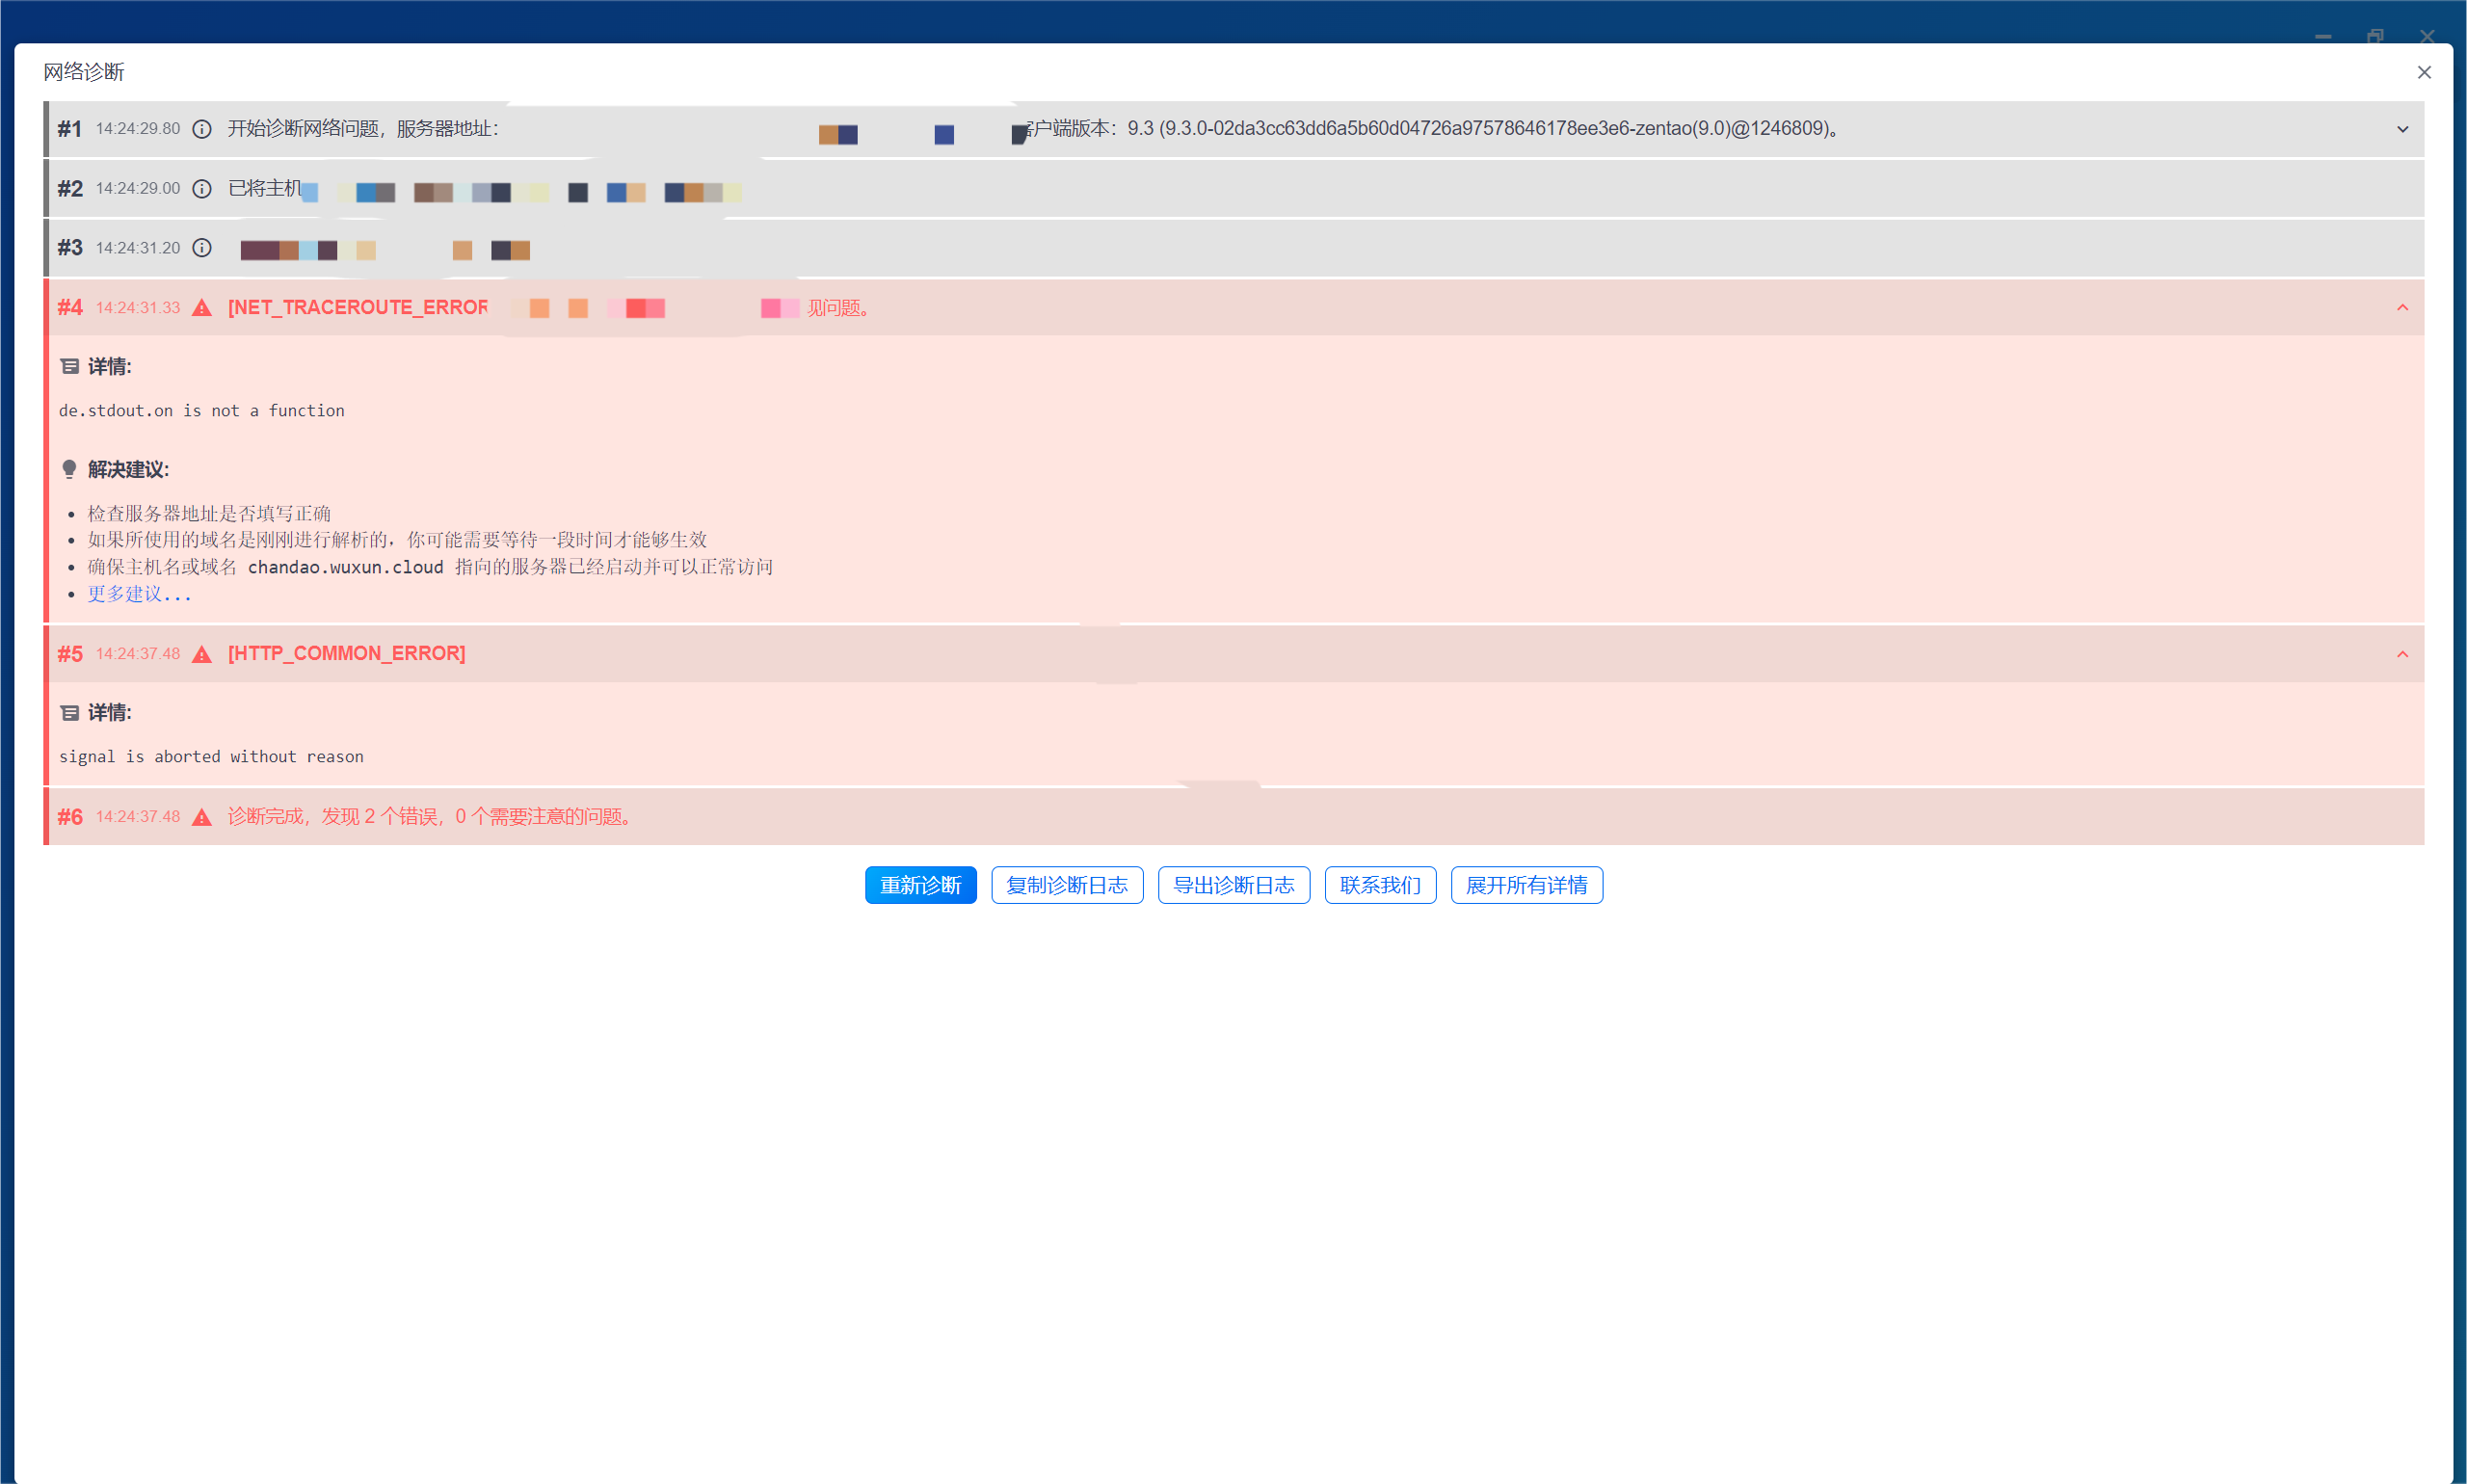
Task: Click warning triangle icon on entry #5
Action: (202, 654)
